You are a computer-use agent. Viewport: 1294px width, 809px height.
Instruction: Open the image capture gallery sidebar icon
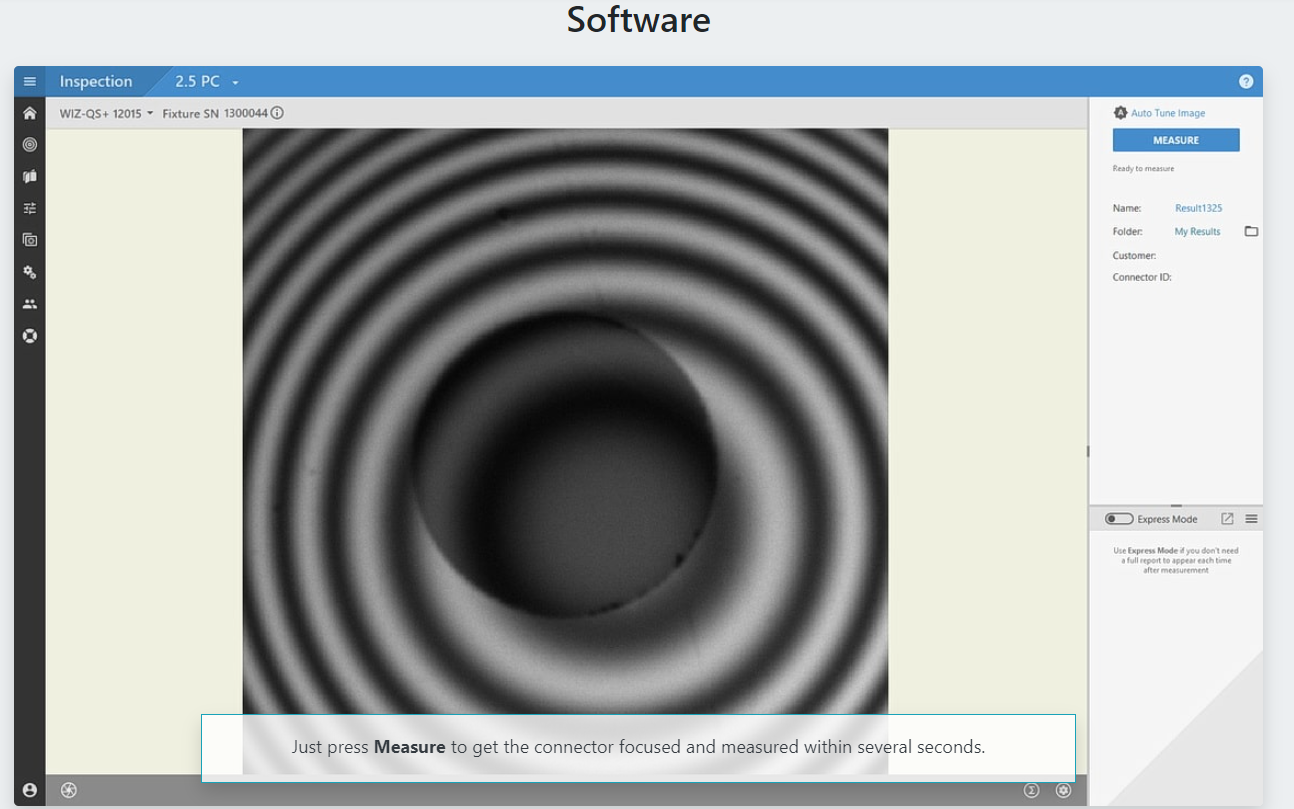click(x=30, y=240)
